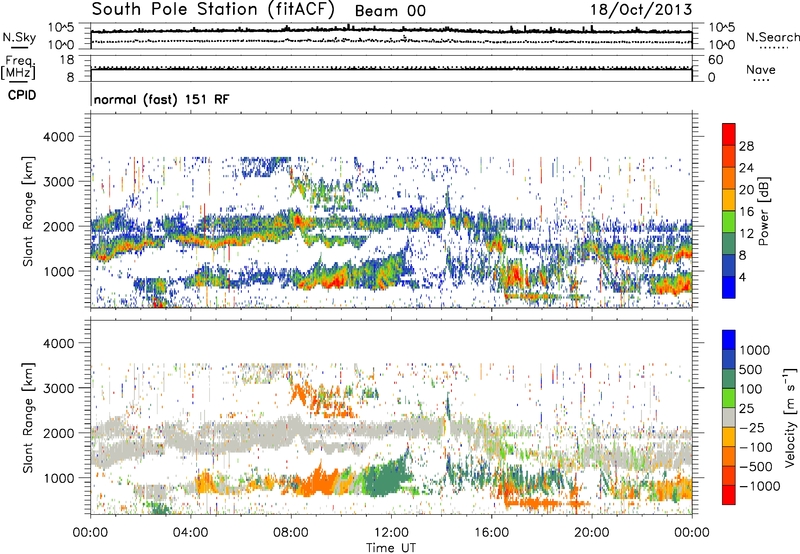Screen dimensions: 800x554
Task: Select the "Beam 00" label
Action: [390, 11]
